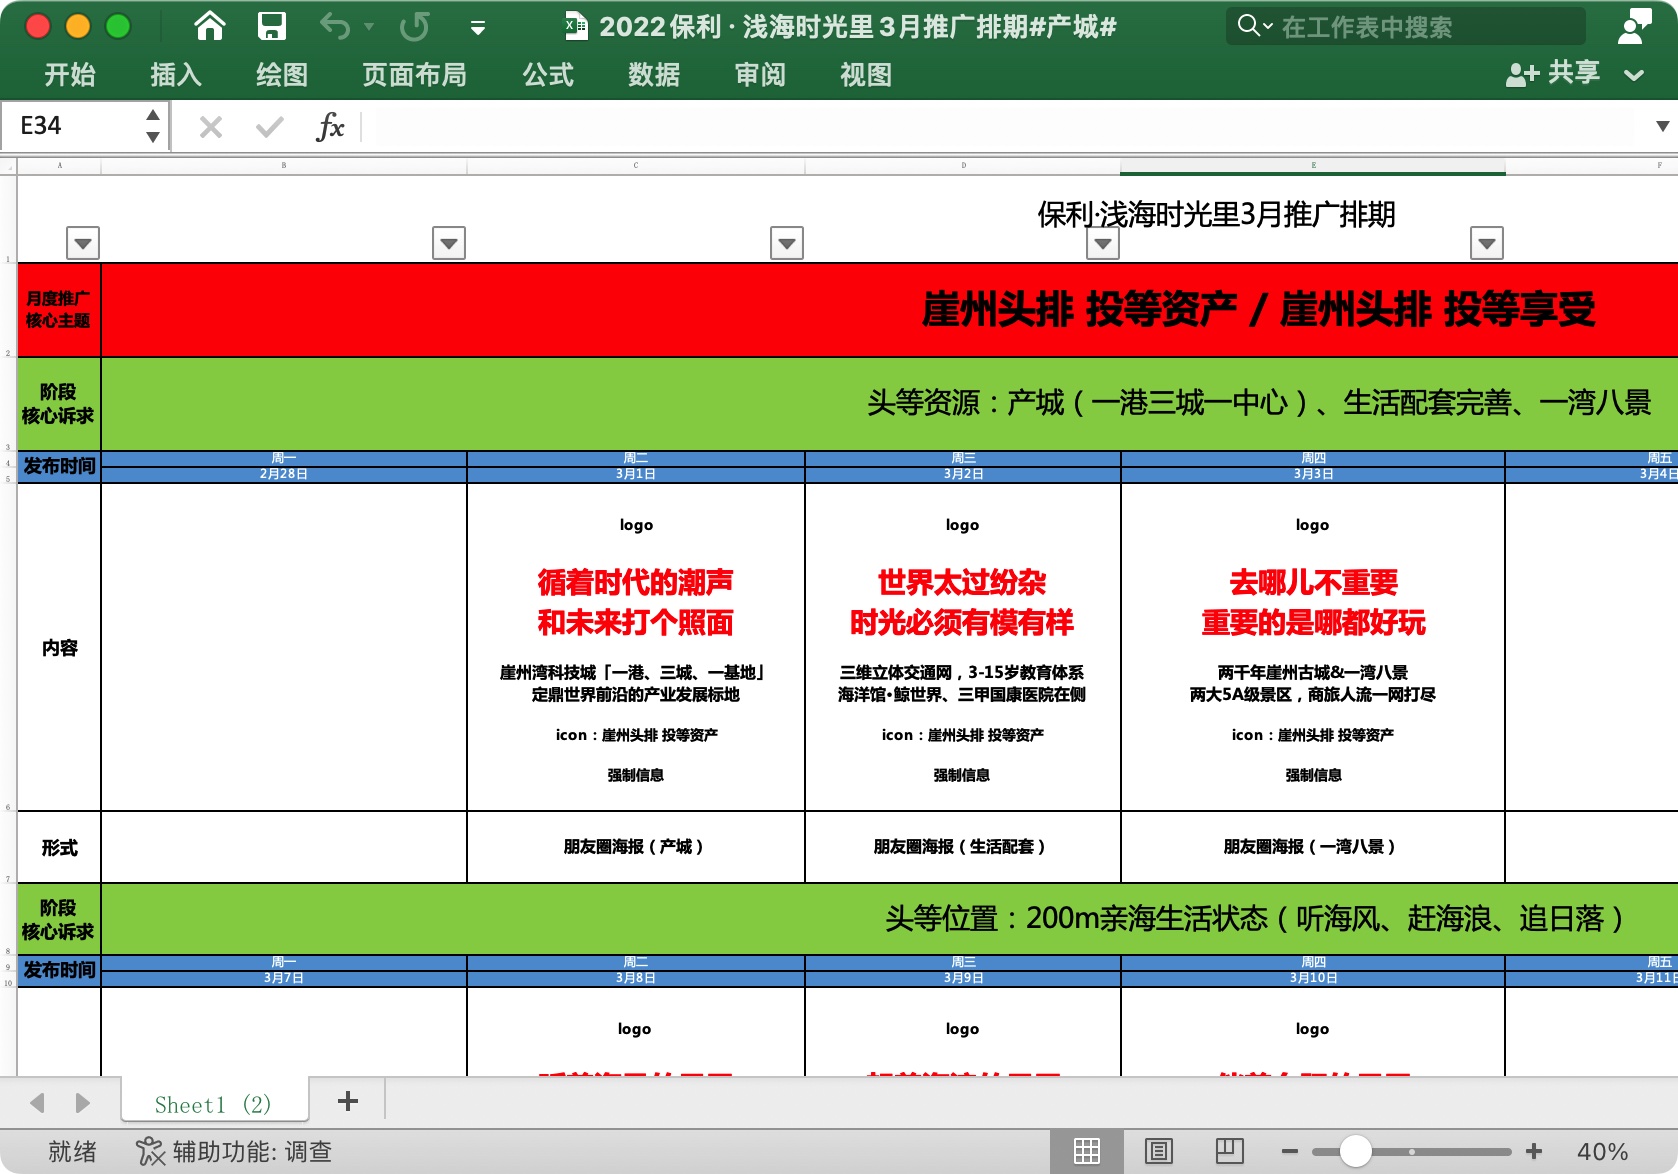Open filter dropdown in column A

pyautogui.click(x=83, y=243)
